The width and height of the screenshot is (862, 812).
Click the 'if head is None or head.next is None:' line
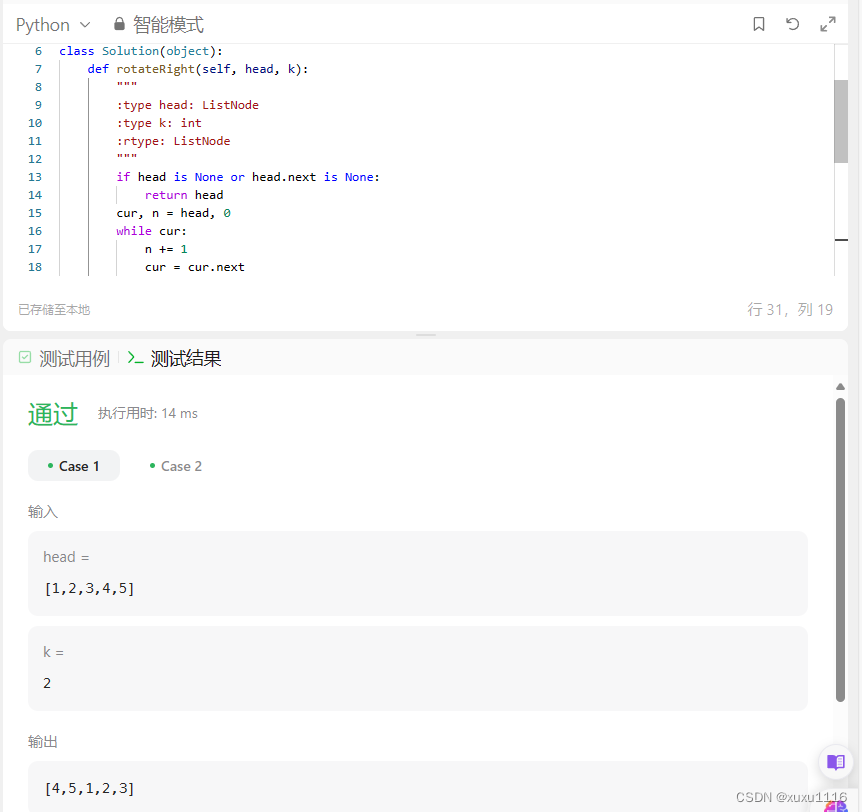coord(248,177)
